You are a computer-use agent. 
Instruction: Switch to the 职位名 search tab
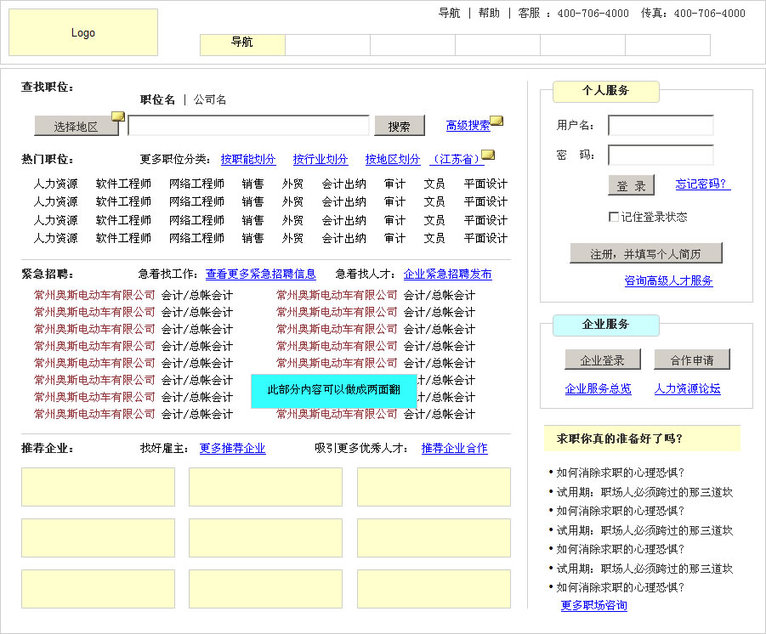157,100
